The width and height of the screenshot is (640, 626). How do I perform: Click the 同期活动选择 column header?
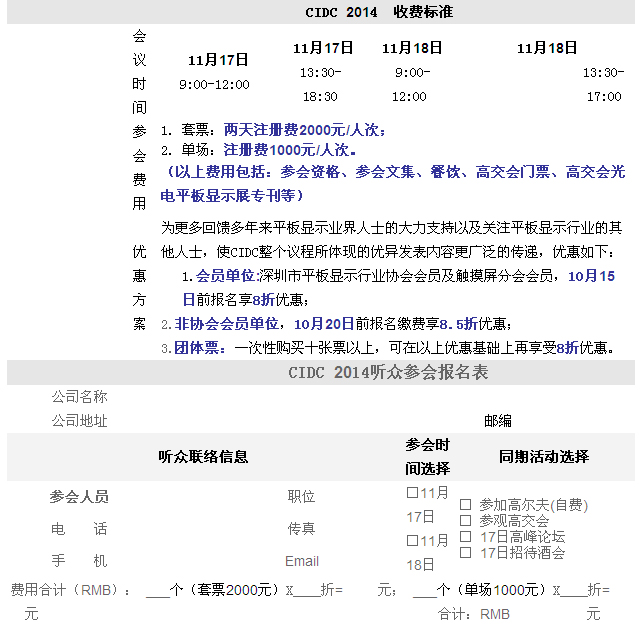pos(544,456)
